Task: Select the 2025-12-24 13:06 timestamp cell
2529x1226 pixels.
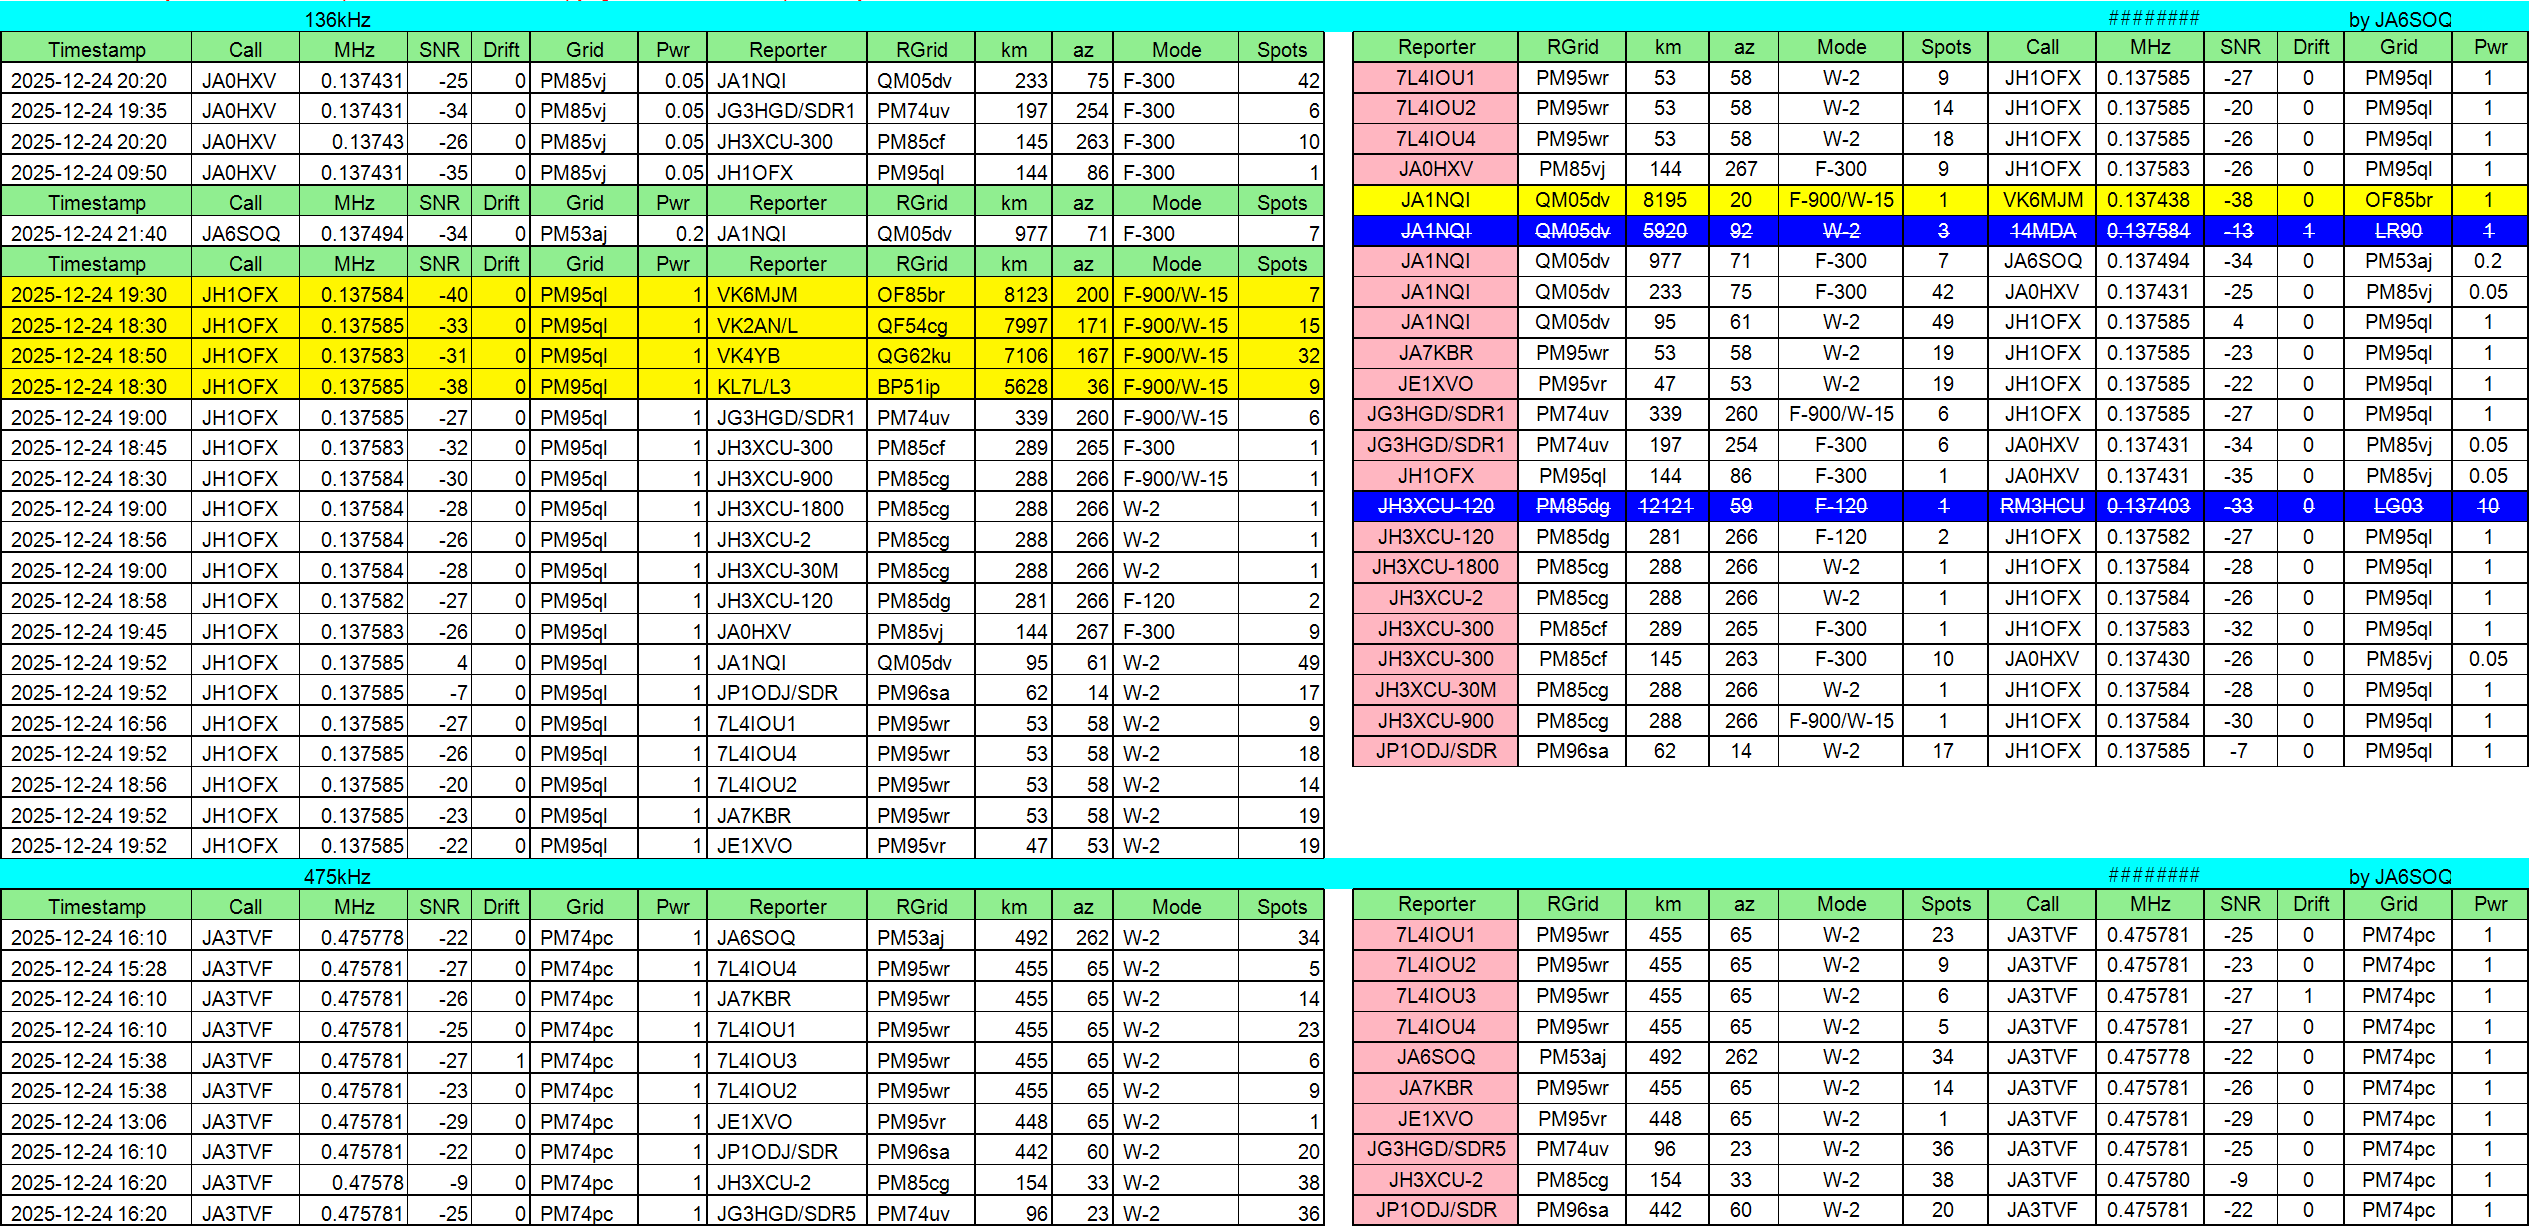Action: point(96,1121)
